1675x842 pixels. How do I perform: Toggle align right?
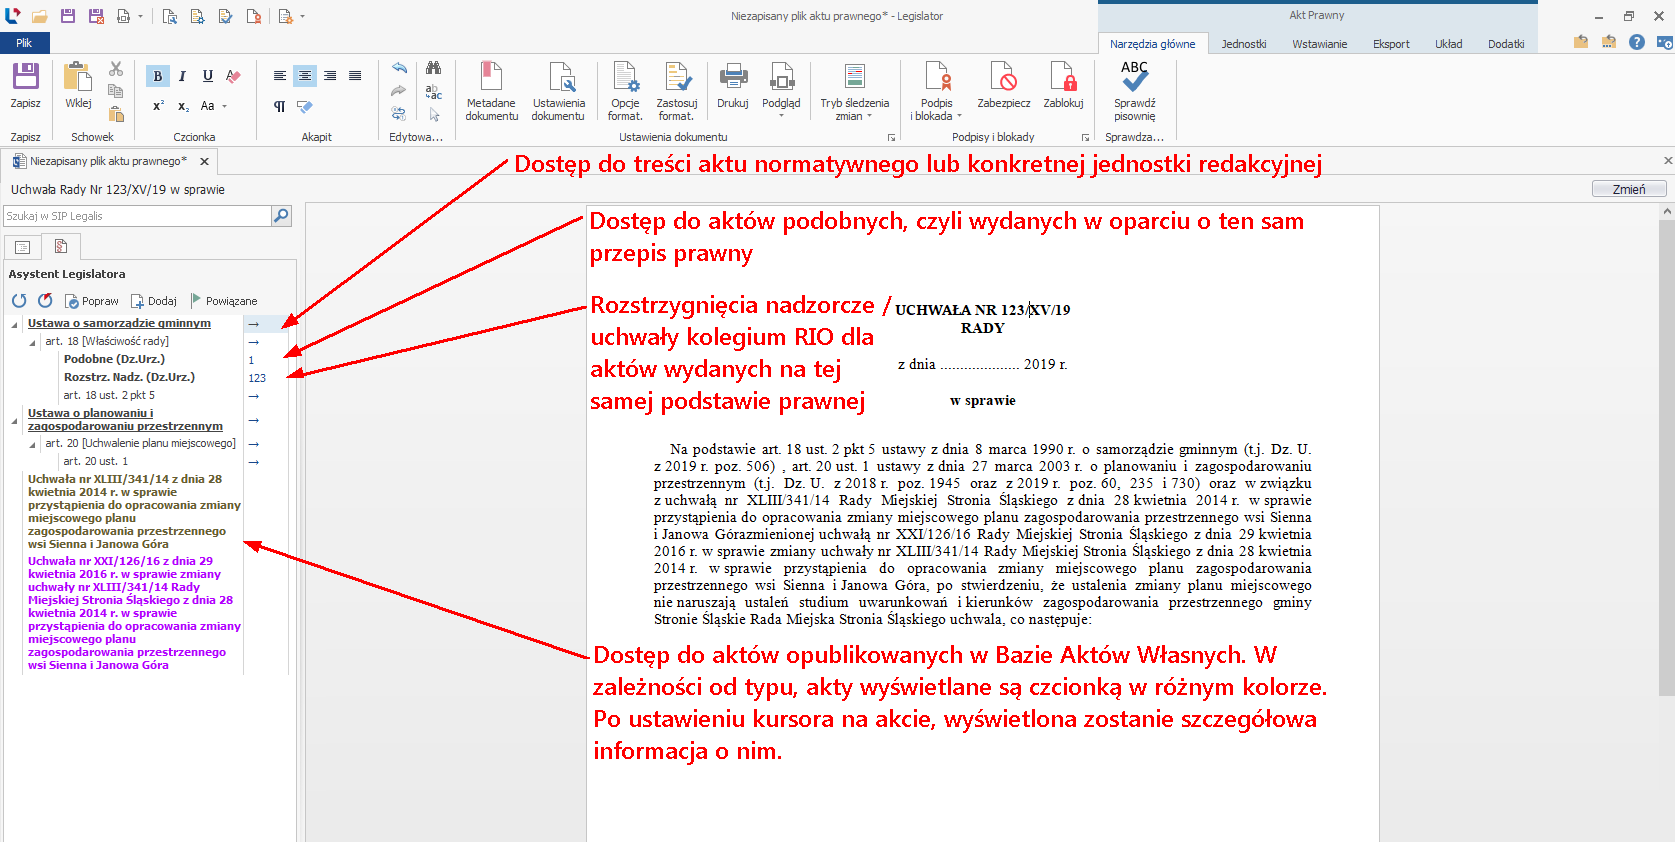point(330,76)
